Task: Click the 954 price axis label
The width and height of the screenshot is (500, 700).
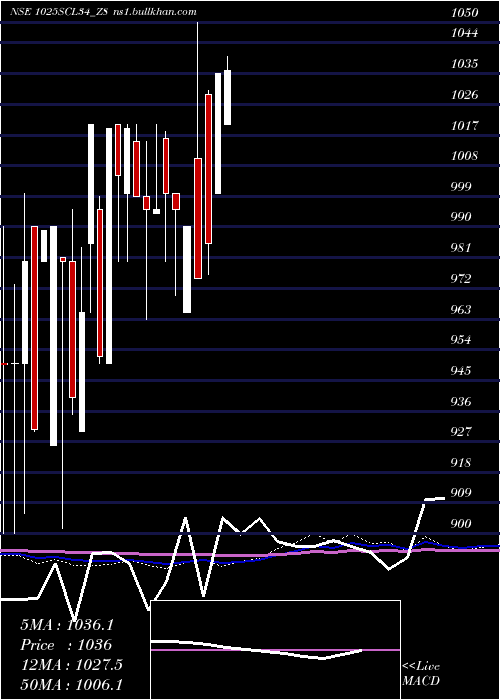Action: 461,340
